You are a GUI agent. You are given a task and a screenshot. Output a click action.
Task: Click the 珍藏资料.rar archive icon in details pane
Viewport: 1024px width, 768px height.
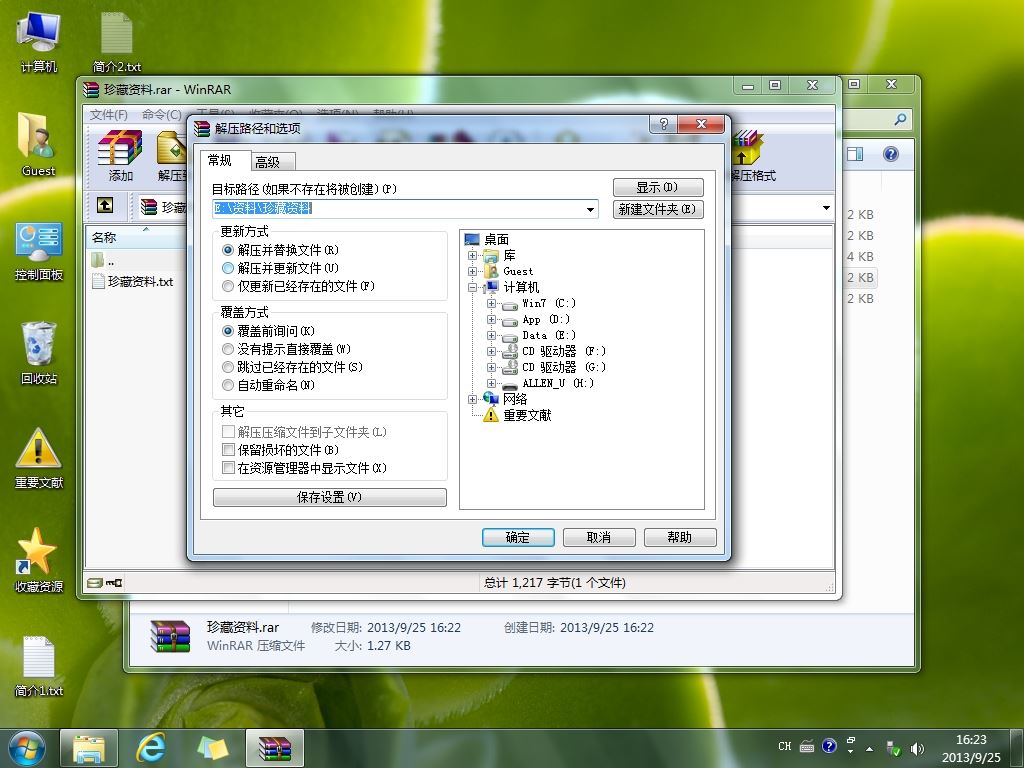coord(170,636)
